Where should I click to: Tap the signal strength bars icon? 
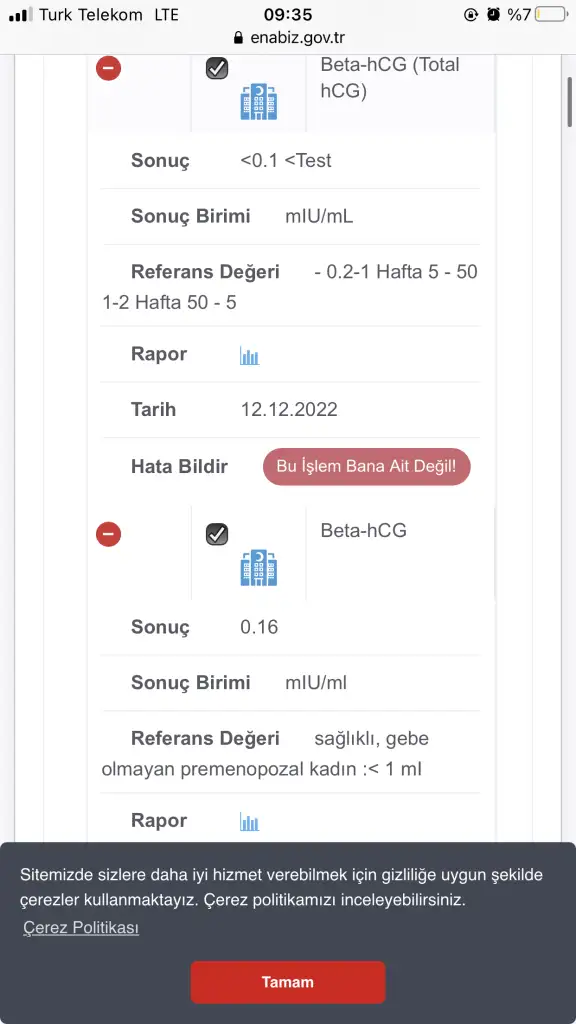[20, 14]
